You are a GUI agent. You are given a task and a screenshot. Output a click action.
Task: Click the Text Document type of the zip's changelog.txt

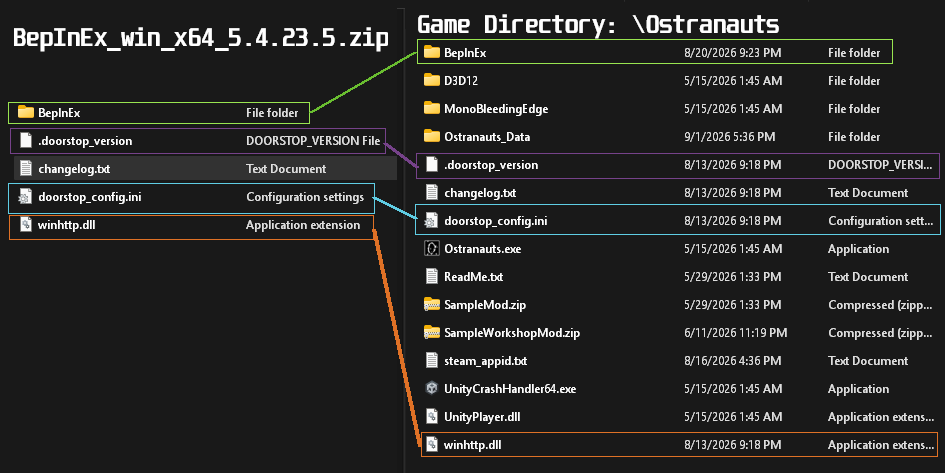tap(286, 169)
